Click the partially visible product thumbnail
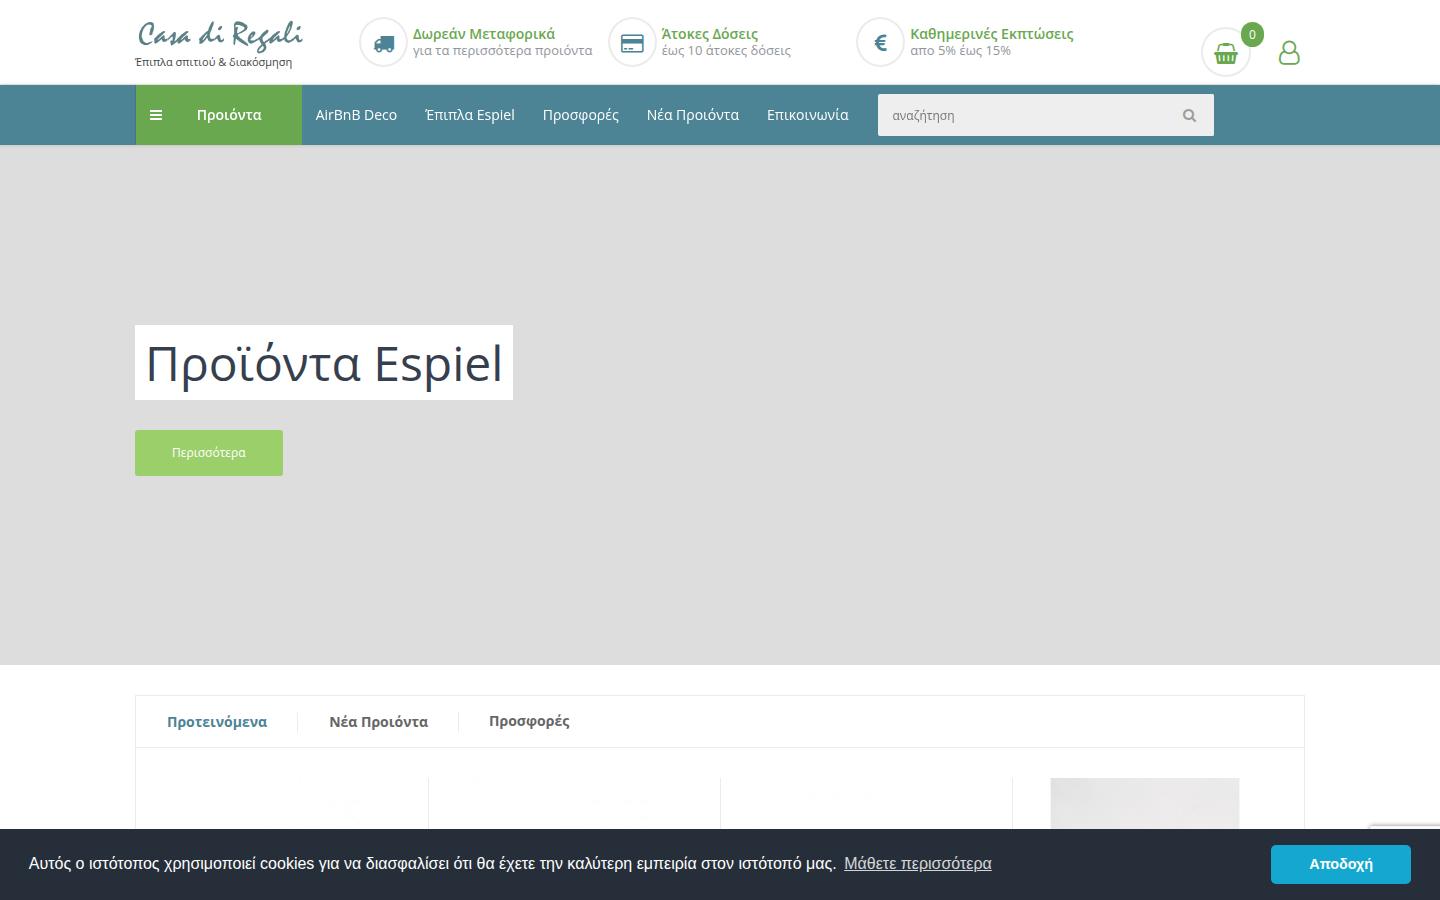 pos(1145,803)
